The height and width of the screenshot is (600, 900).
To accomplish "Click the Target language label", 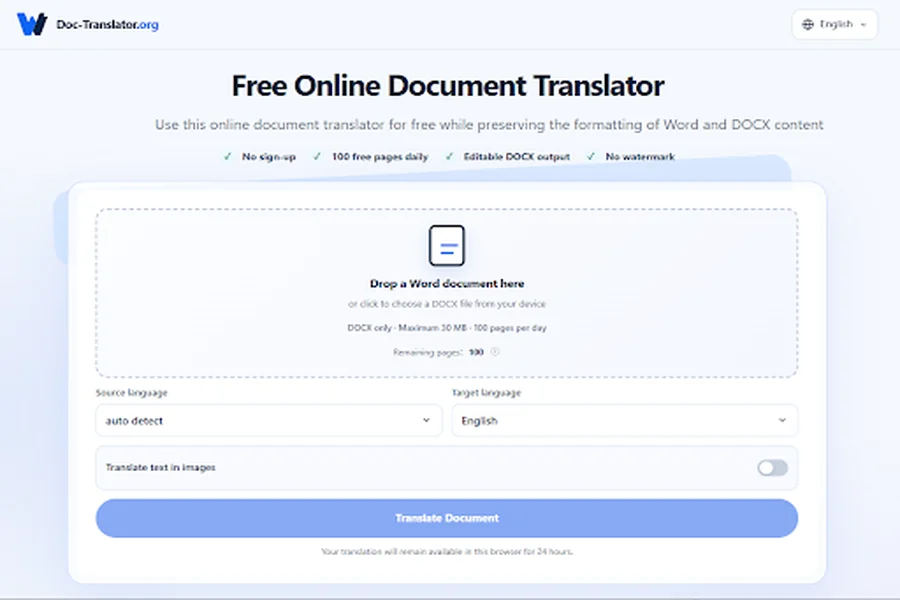I will (x=486, y=393).
